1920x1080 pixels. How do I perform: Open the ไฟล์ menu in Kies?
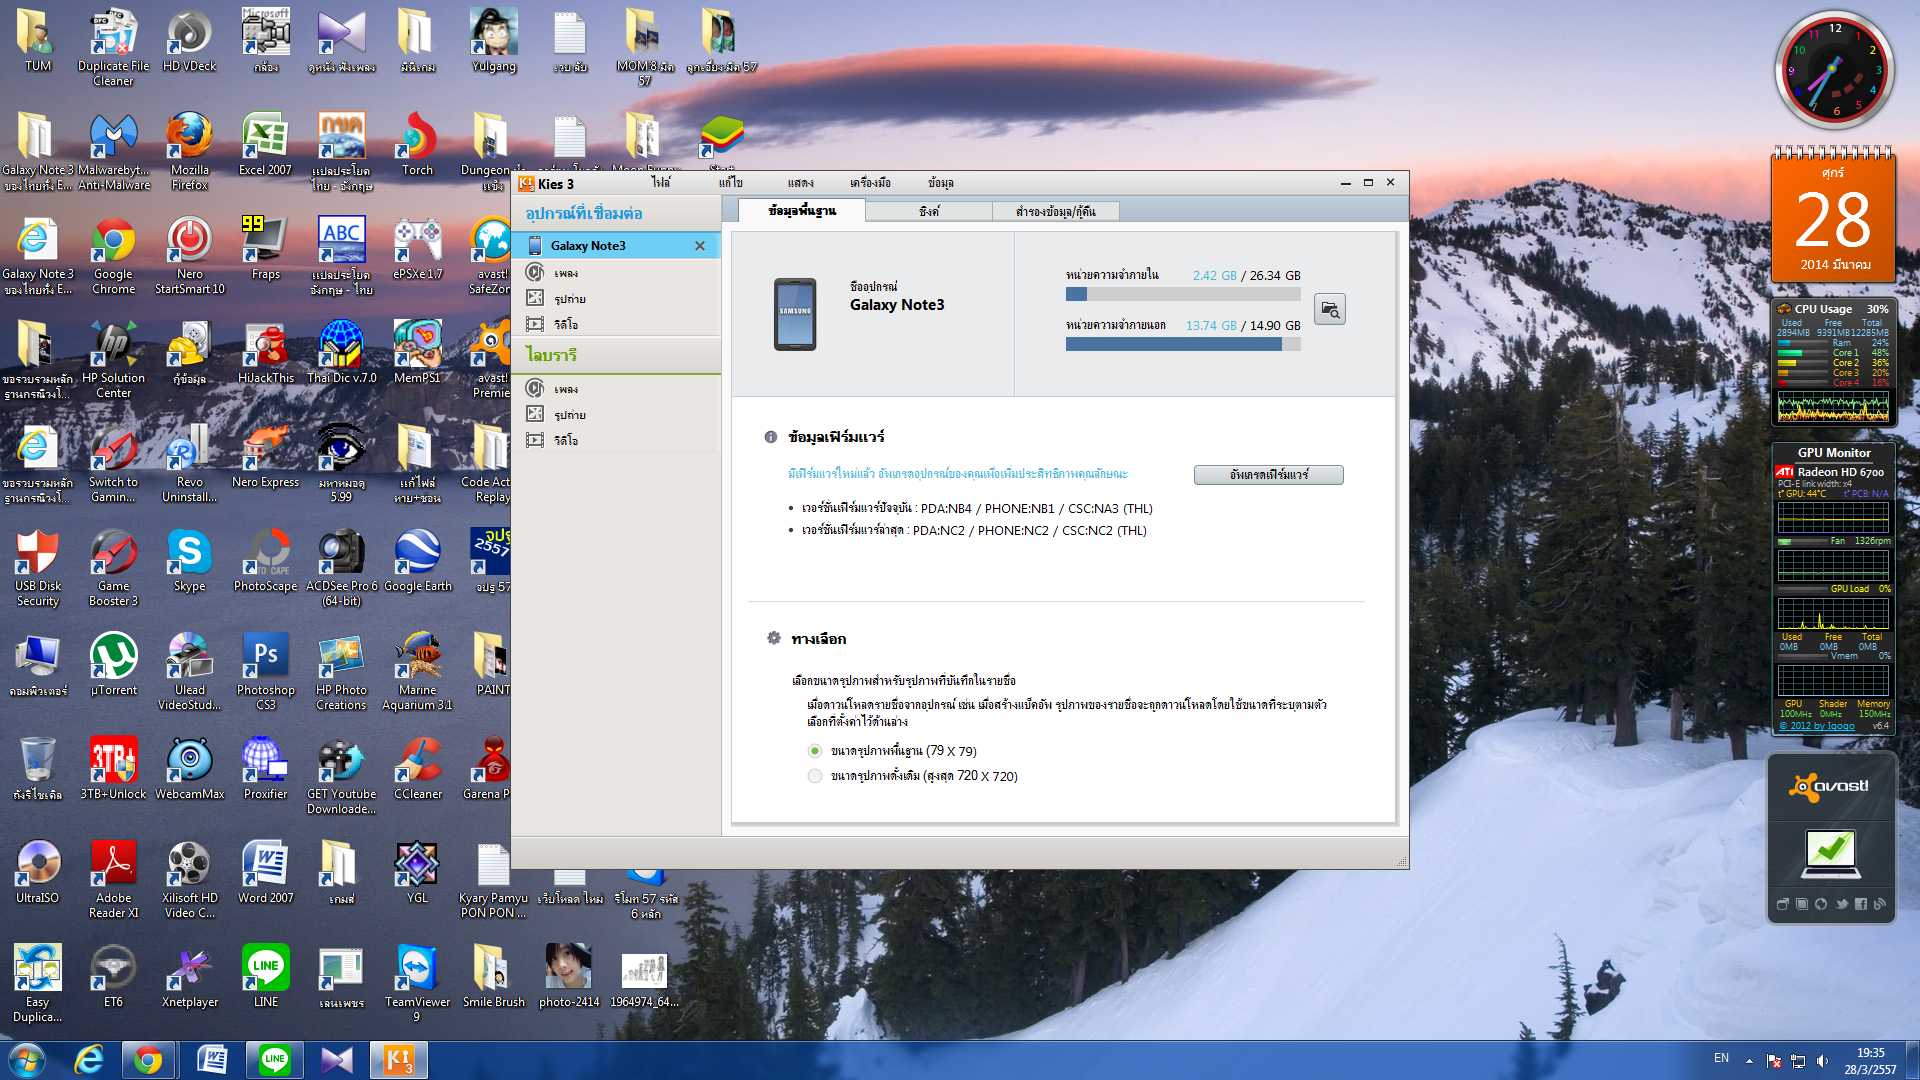coord(661,183)
